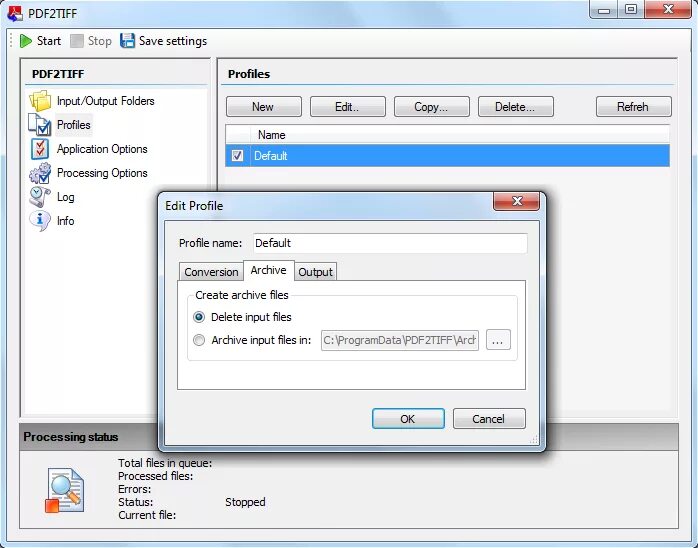Open Application Options in sidebar

[102, 149]
